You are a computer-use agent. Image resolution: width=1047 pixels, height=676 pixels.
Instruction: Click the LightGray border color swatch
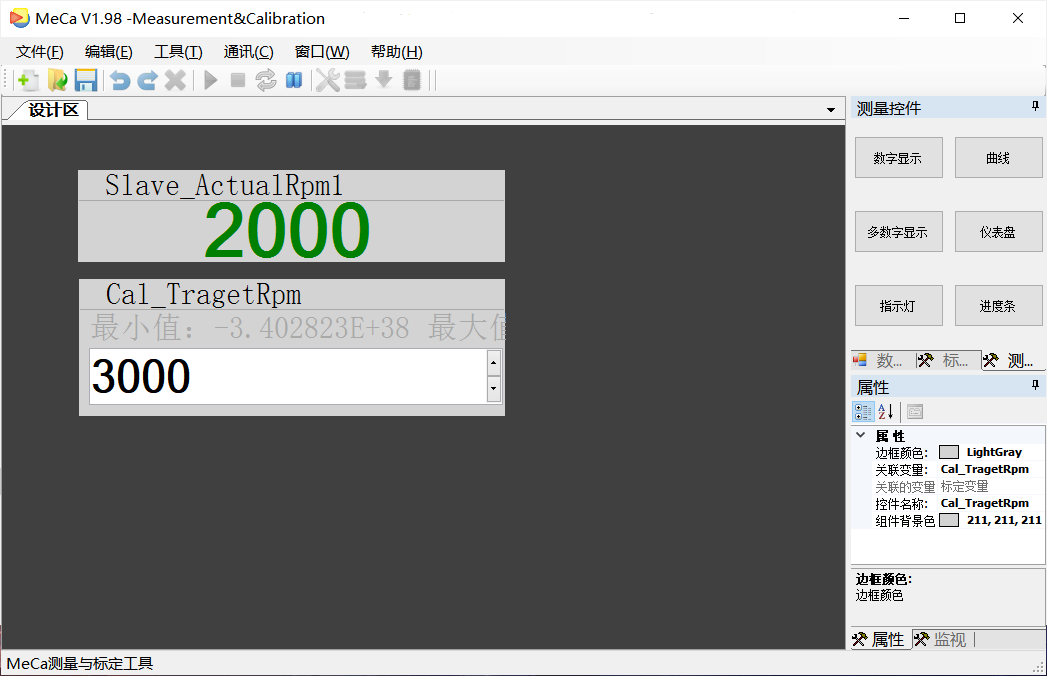click(x=949, y=452)
